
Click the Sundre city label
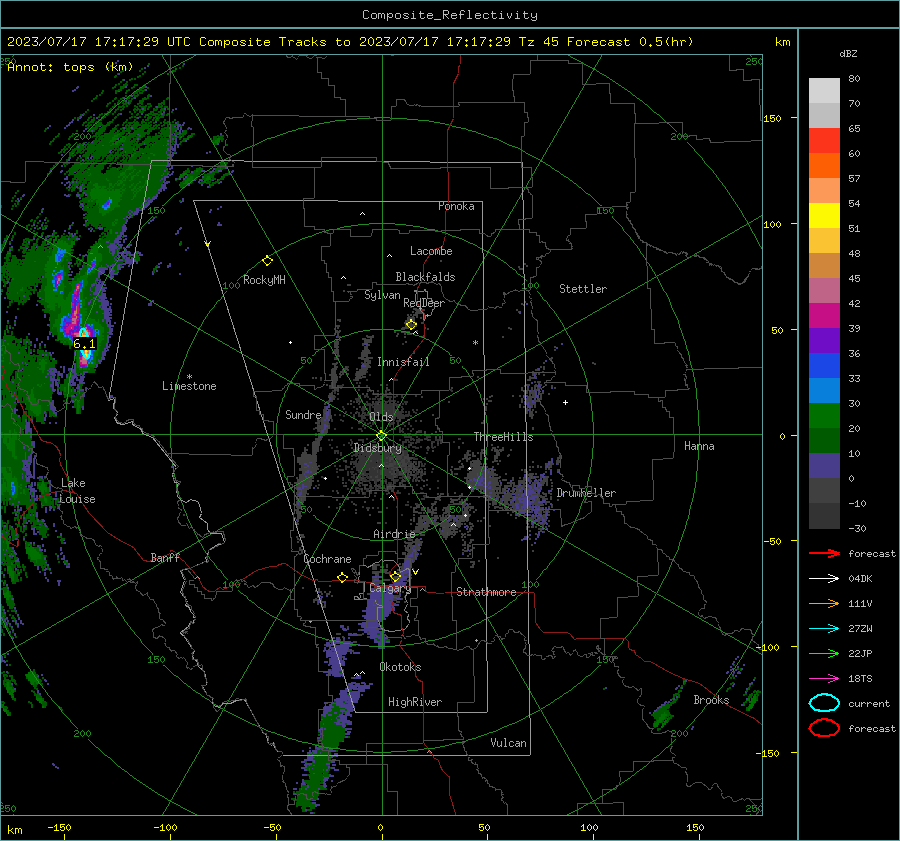pos(303,414)
